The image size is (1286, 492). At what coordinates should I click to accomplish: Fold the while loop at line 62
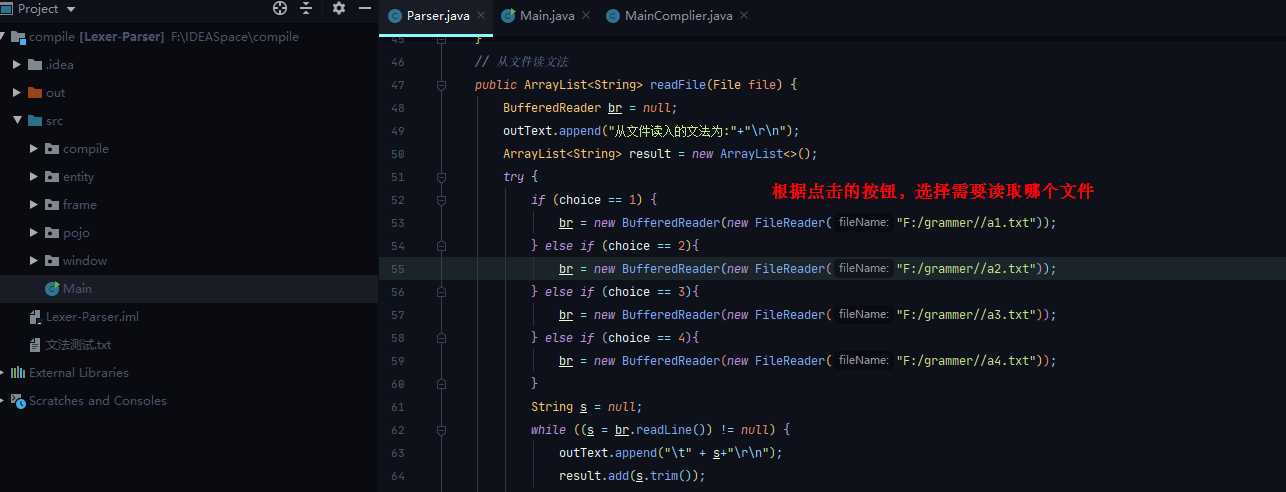[441, 430]
